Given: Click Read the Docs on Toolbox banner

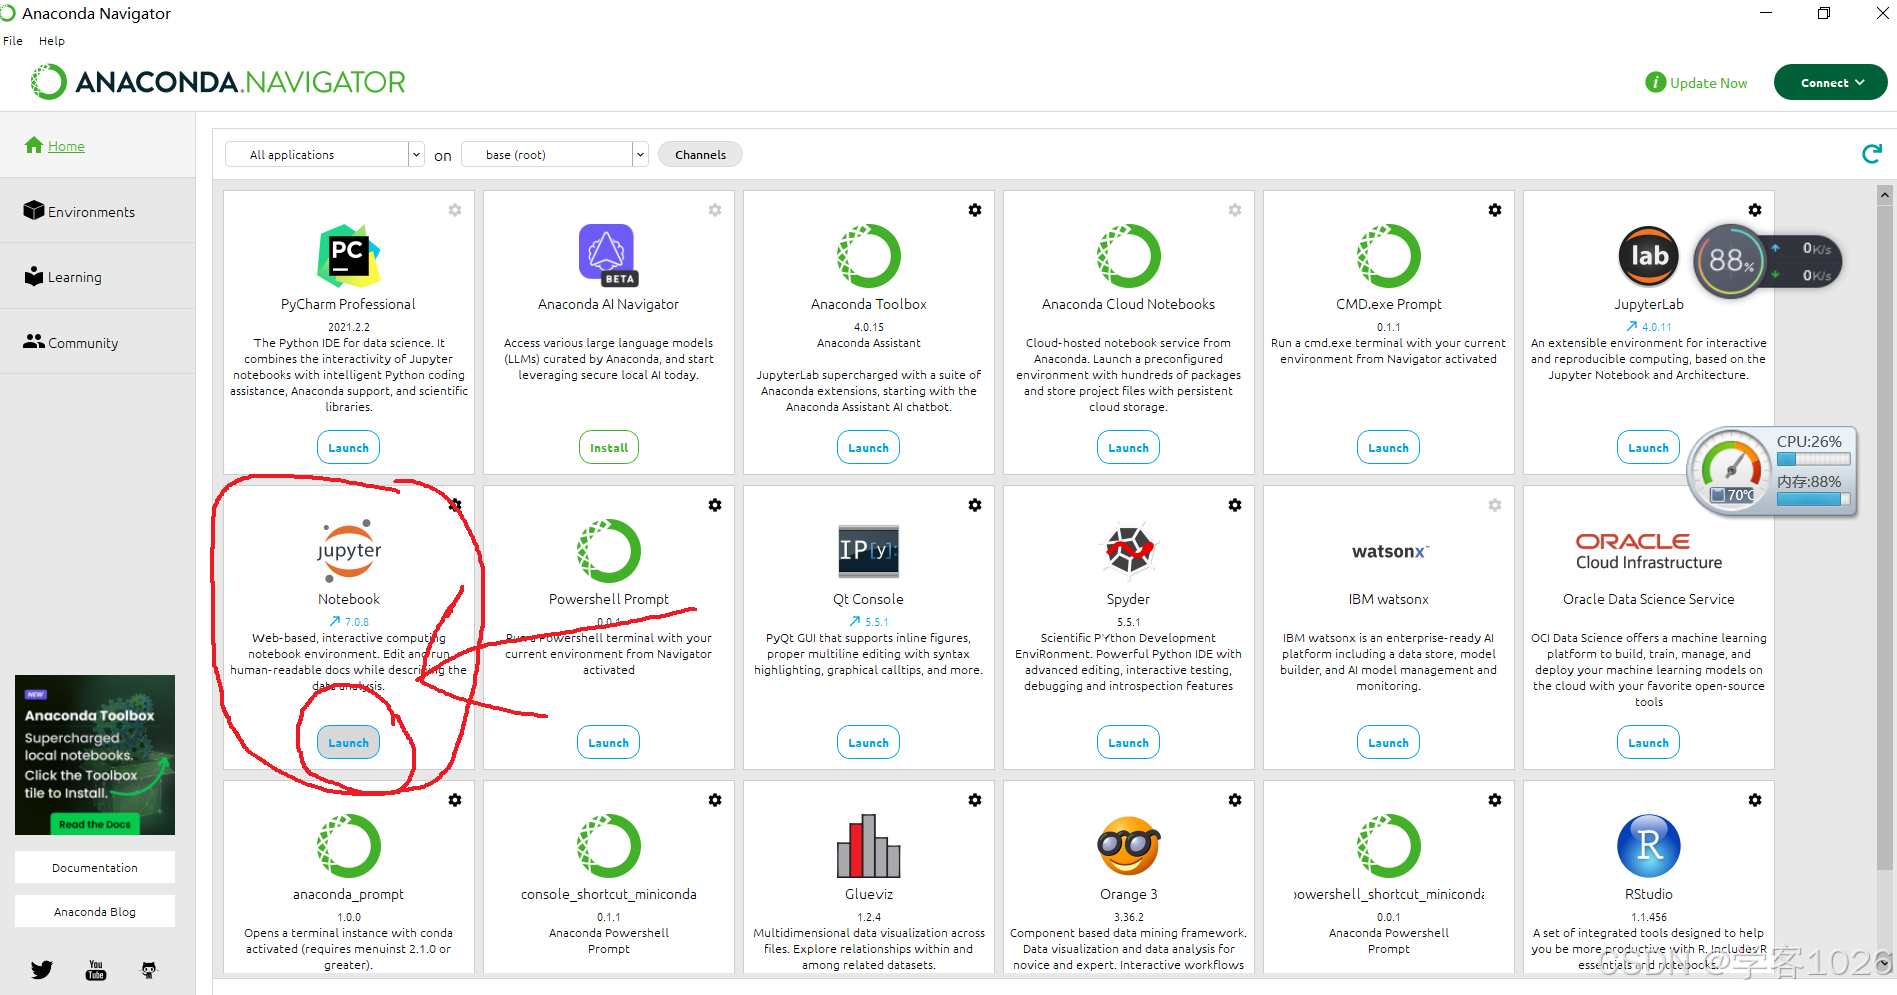Looking at the screenshot, I should coord(94,824).
